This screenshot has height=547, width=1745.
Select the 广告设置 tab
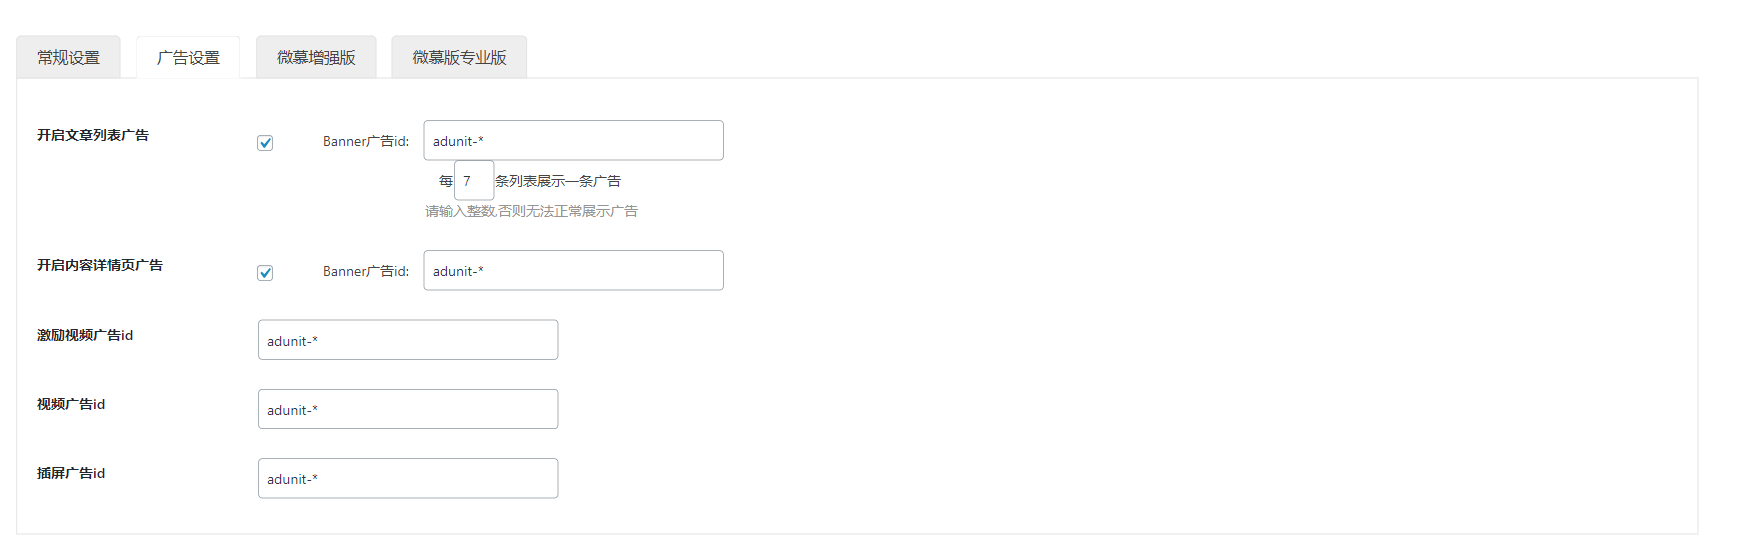click(188, 57)
